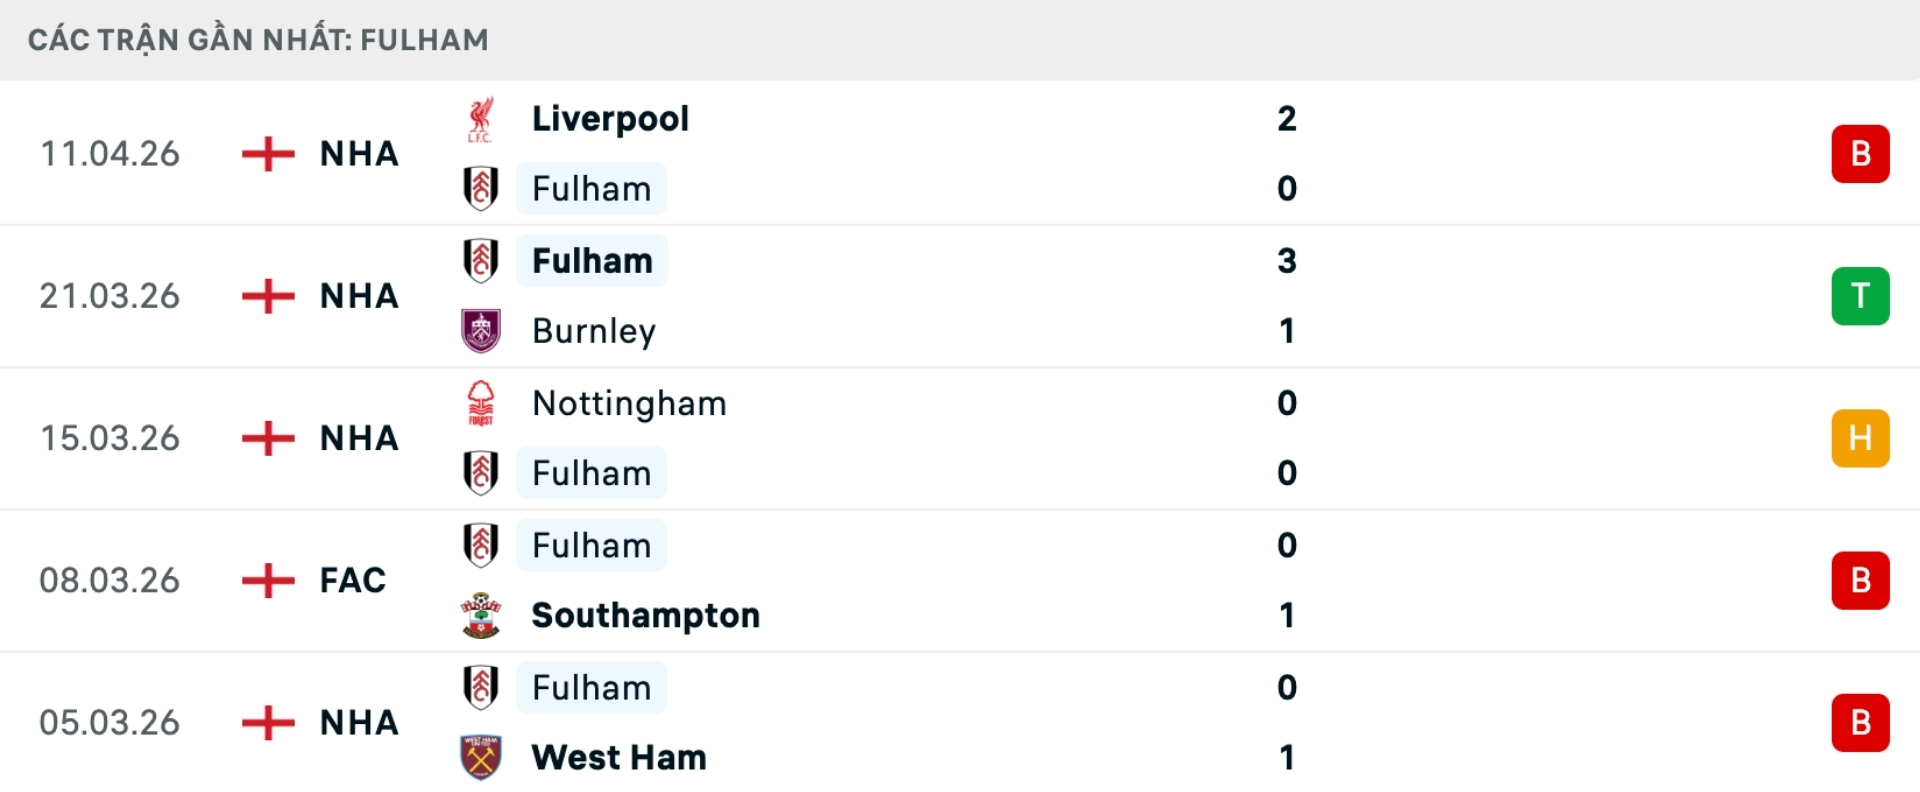Select the Burnley team name
1920x792 pixels.
click(x=594, y=331)
